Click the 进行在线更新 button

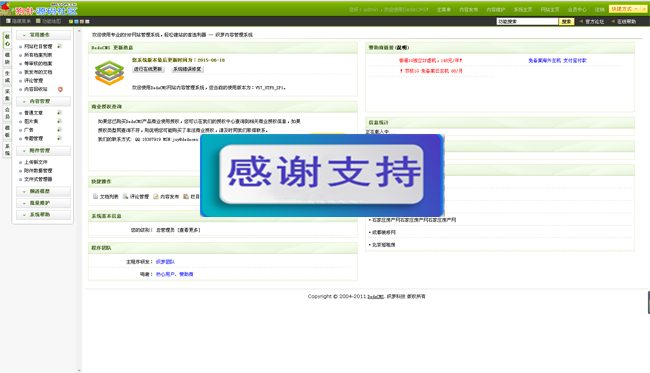148,69
